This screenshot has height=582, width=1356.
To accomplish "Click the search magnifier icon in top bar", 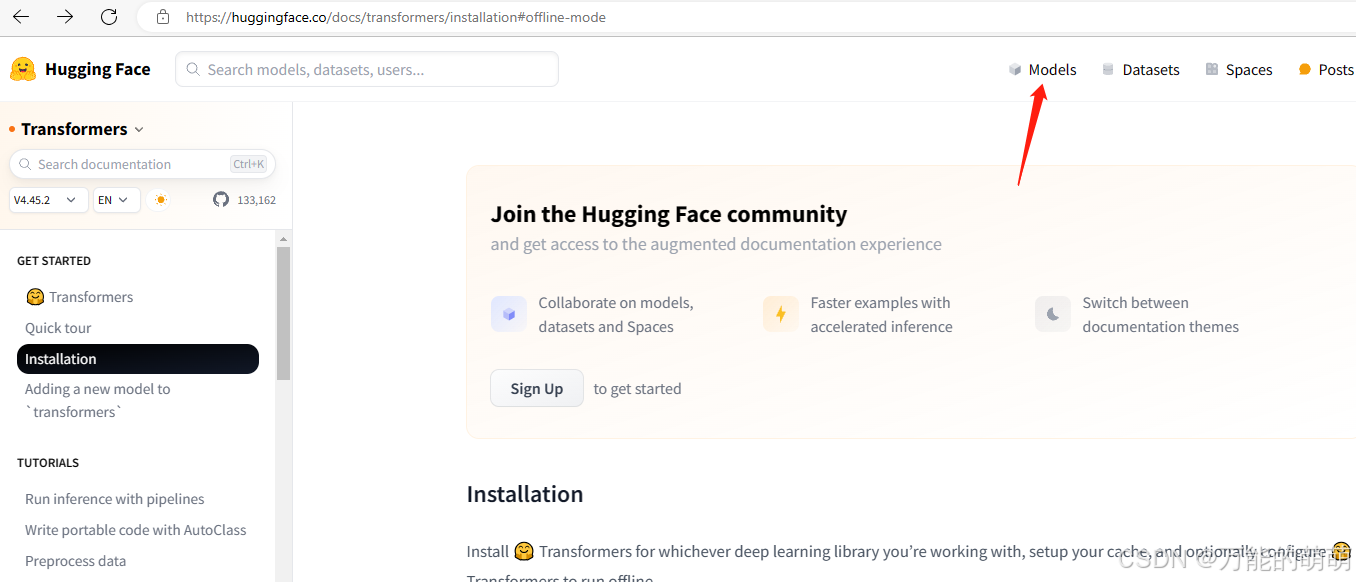I will [x=194, y=70].
